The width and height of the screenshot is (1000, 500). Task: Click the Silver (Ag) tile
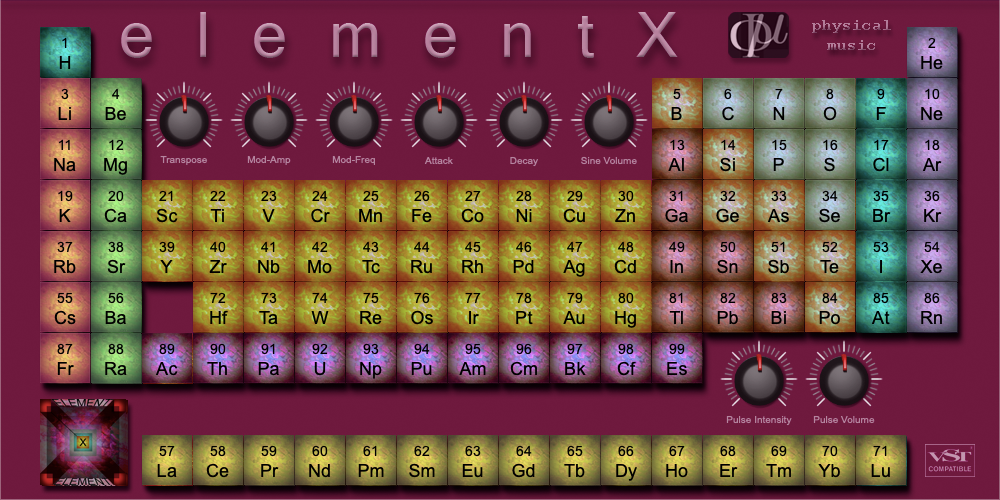(x=575, y=256)
